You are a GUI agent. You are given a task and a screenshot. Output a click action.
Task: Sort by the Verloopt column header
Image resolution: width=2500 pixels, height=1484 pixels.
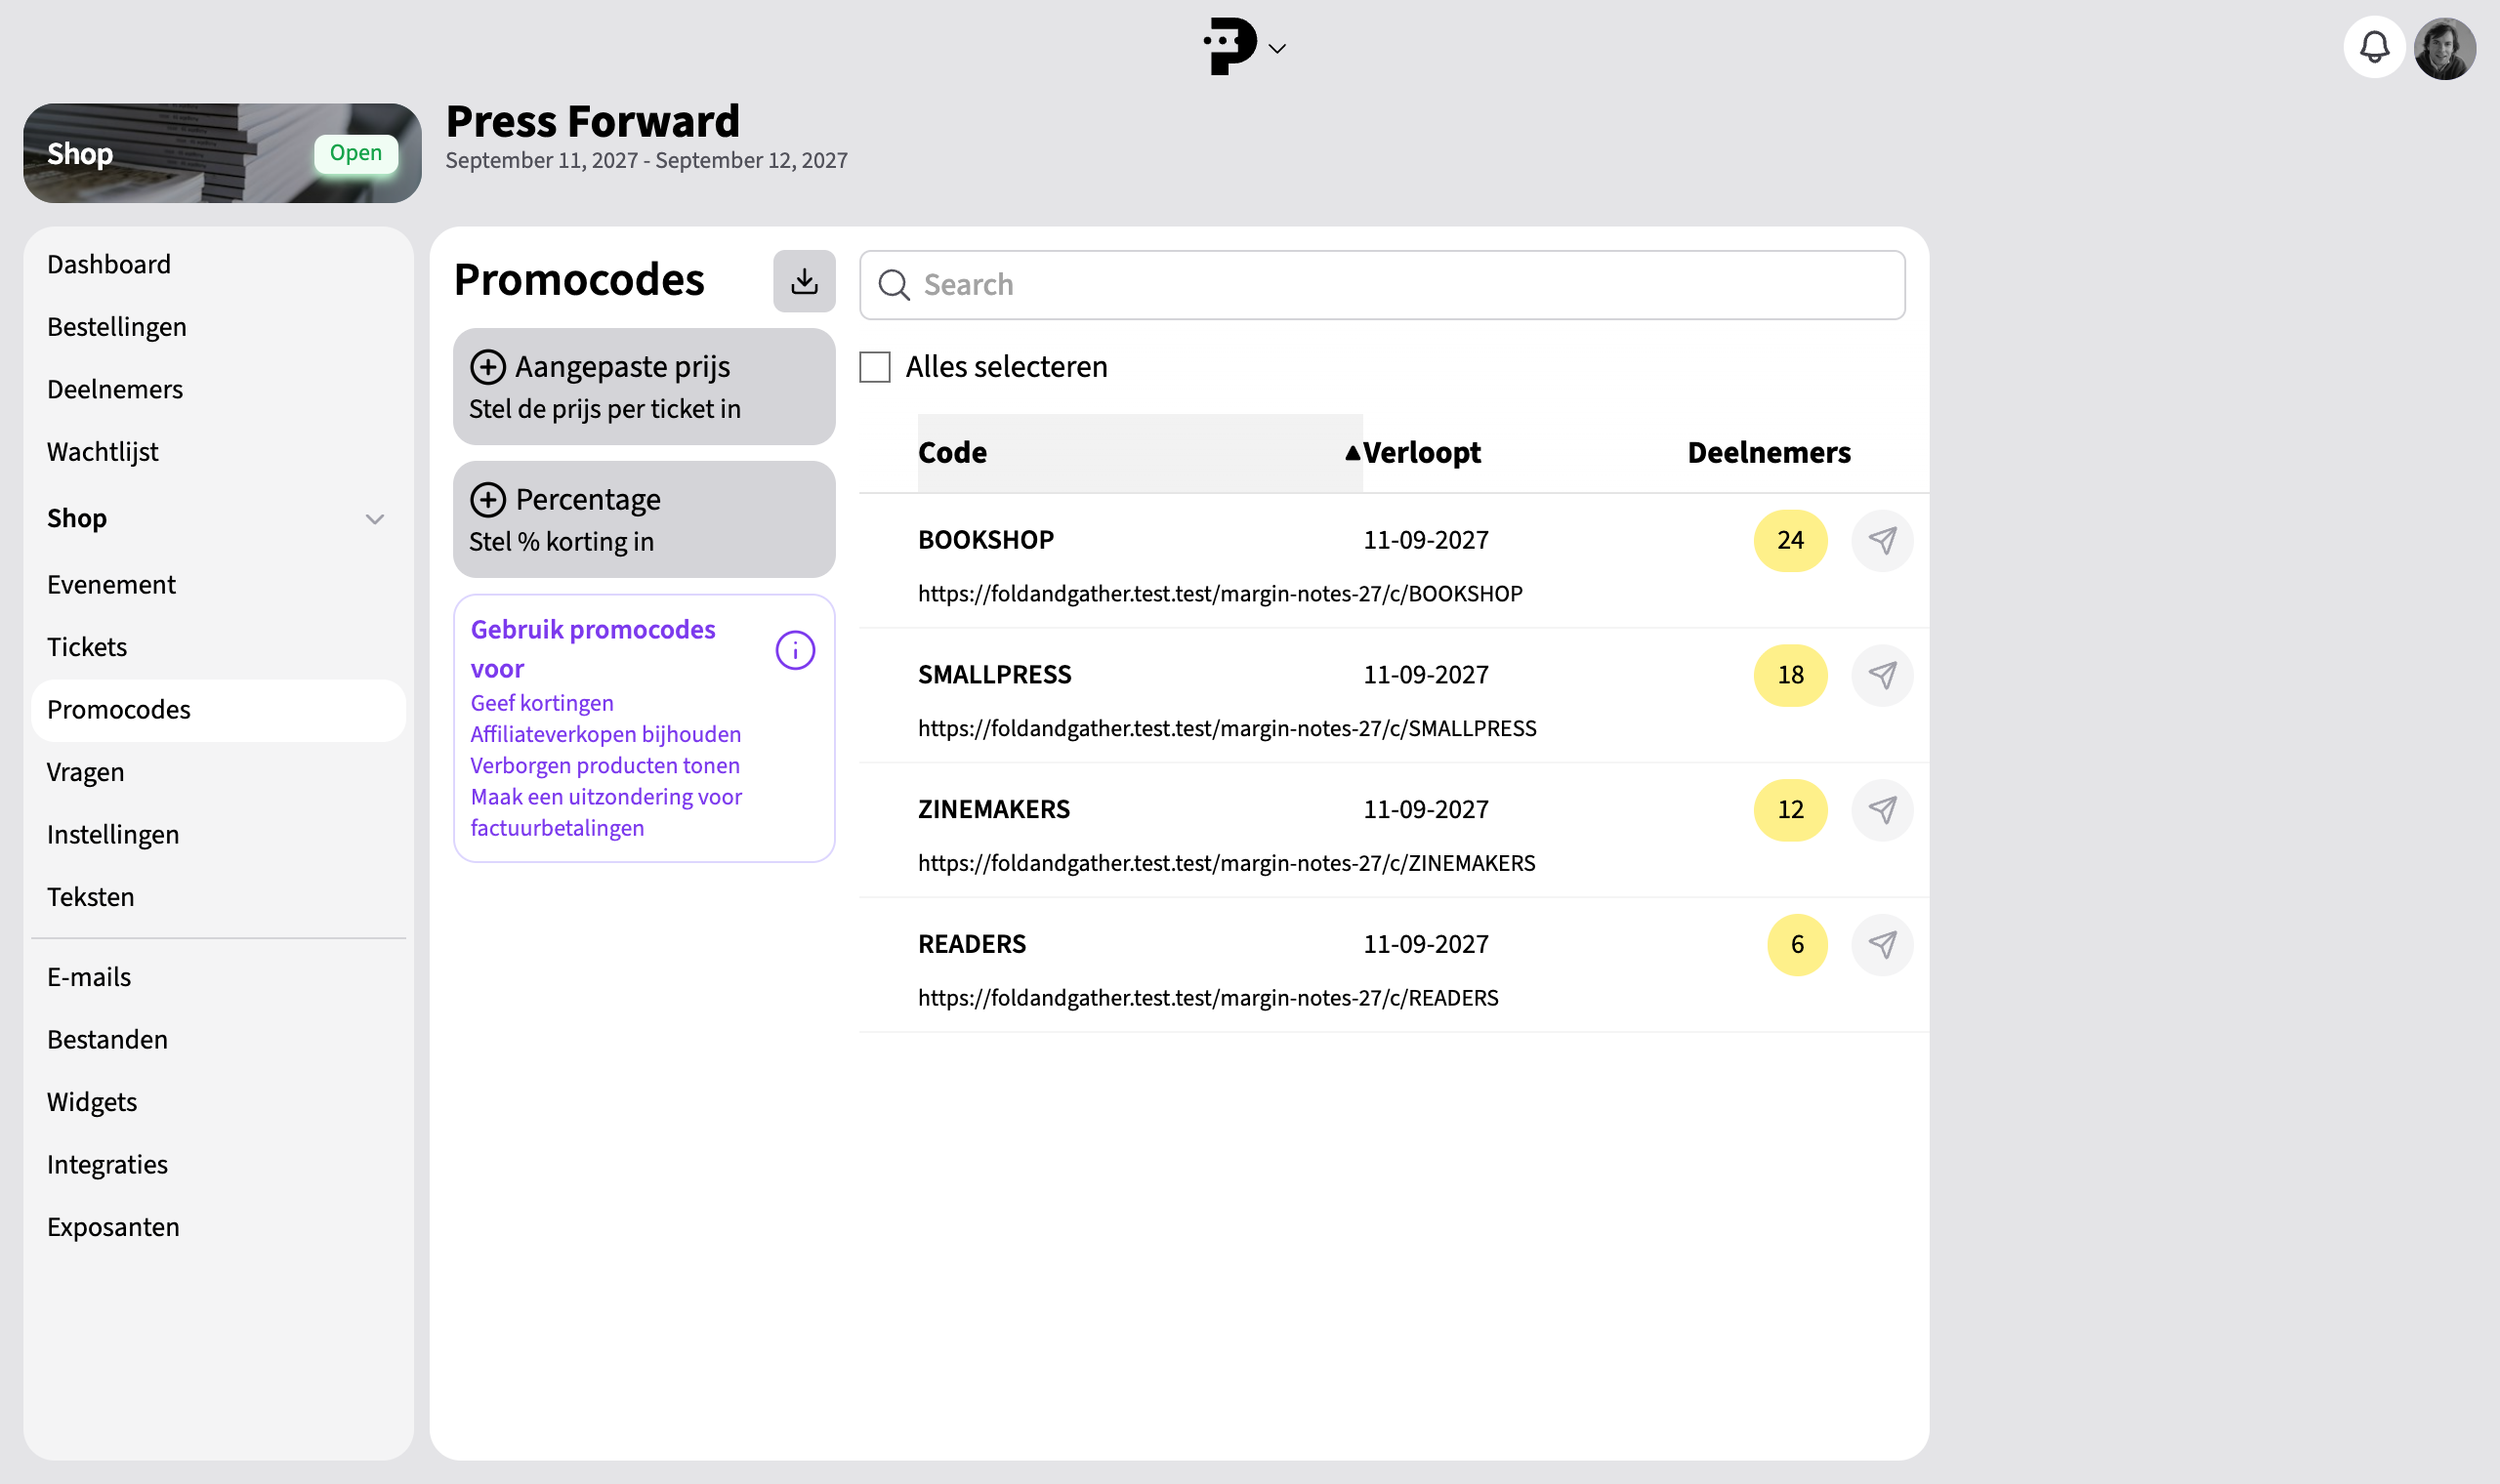1421,453
